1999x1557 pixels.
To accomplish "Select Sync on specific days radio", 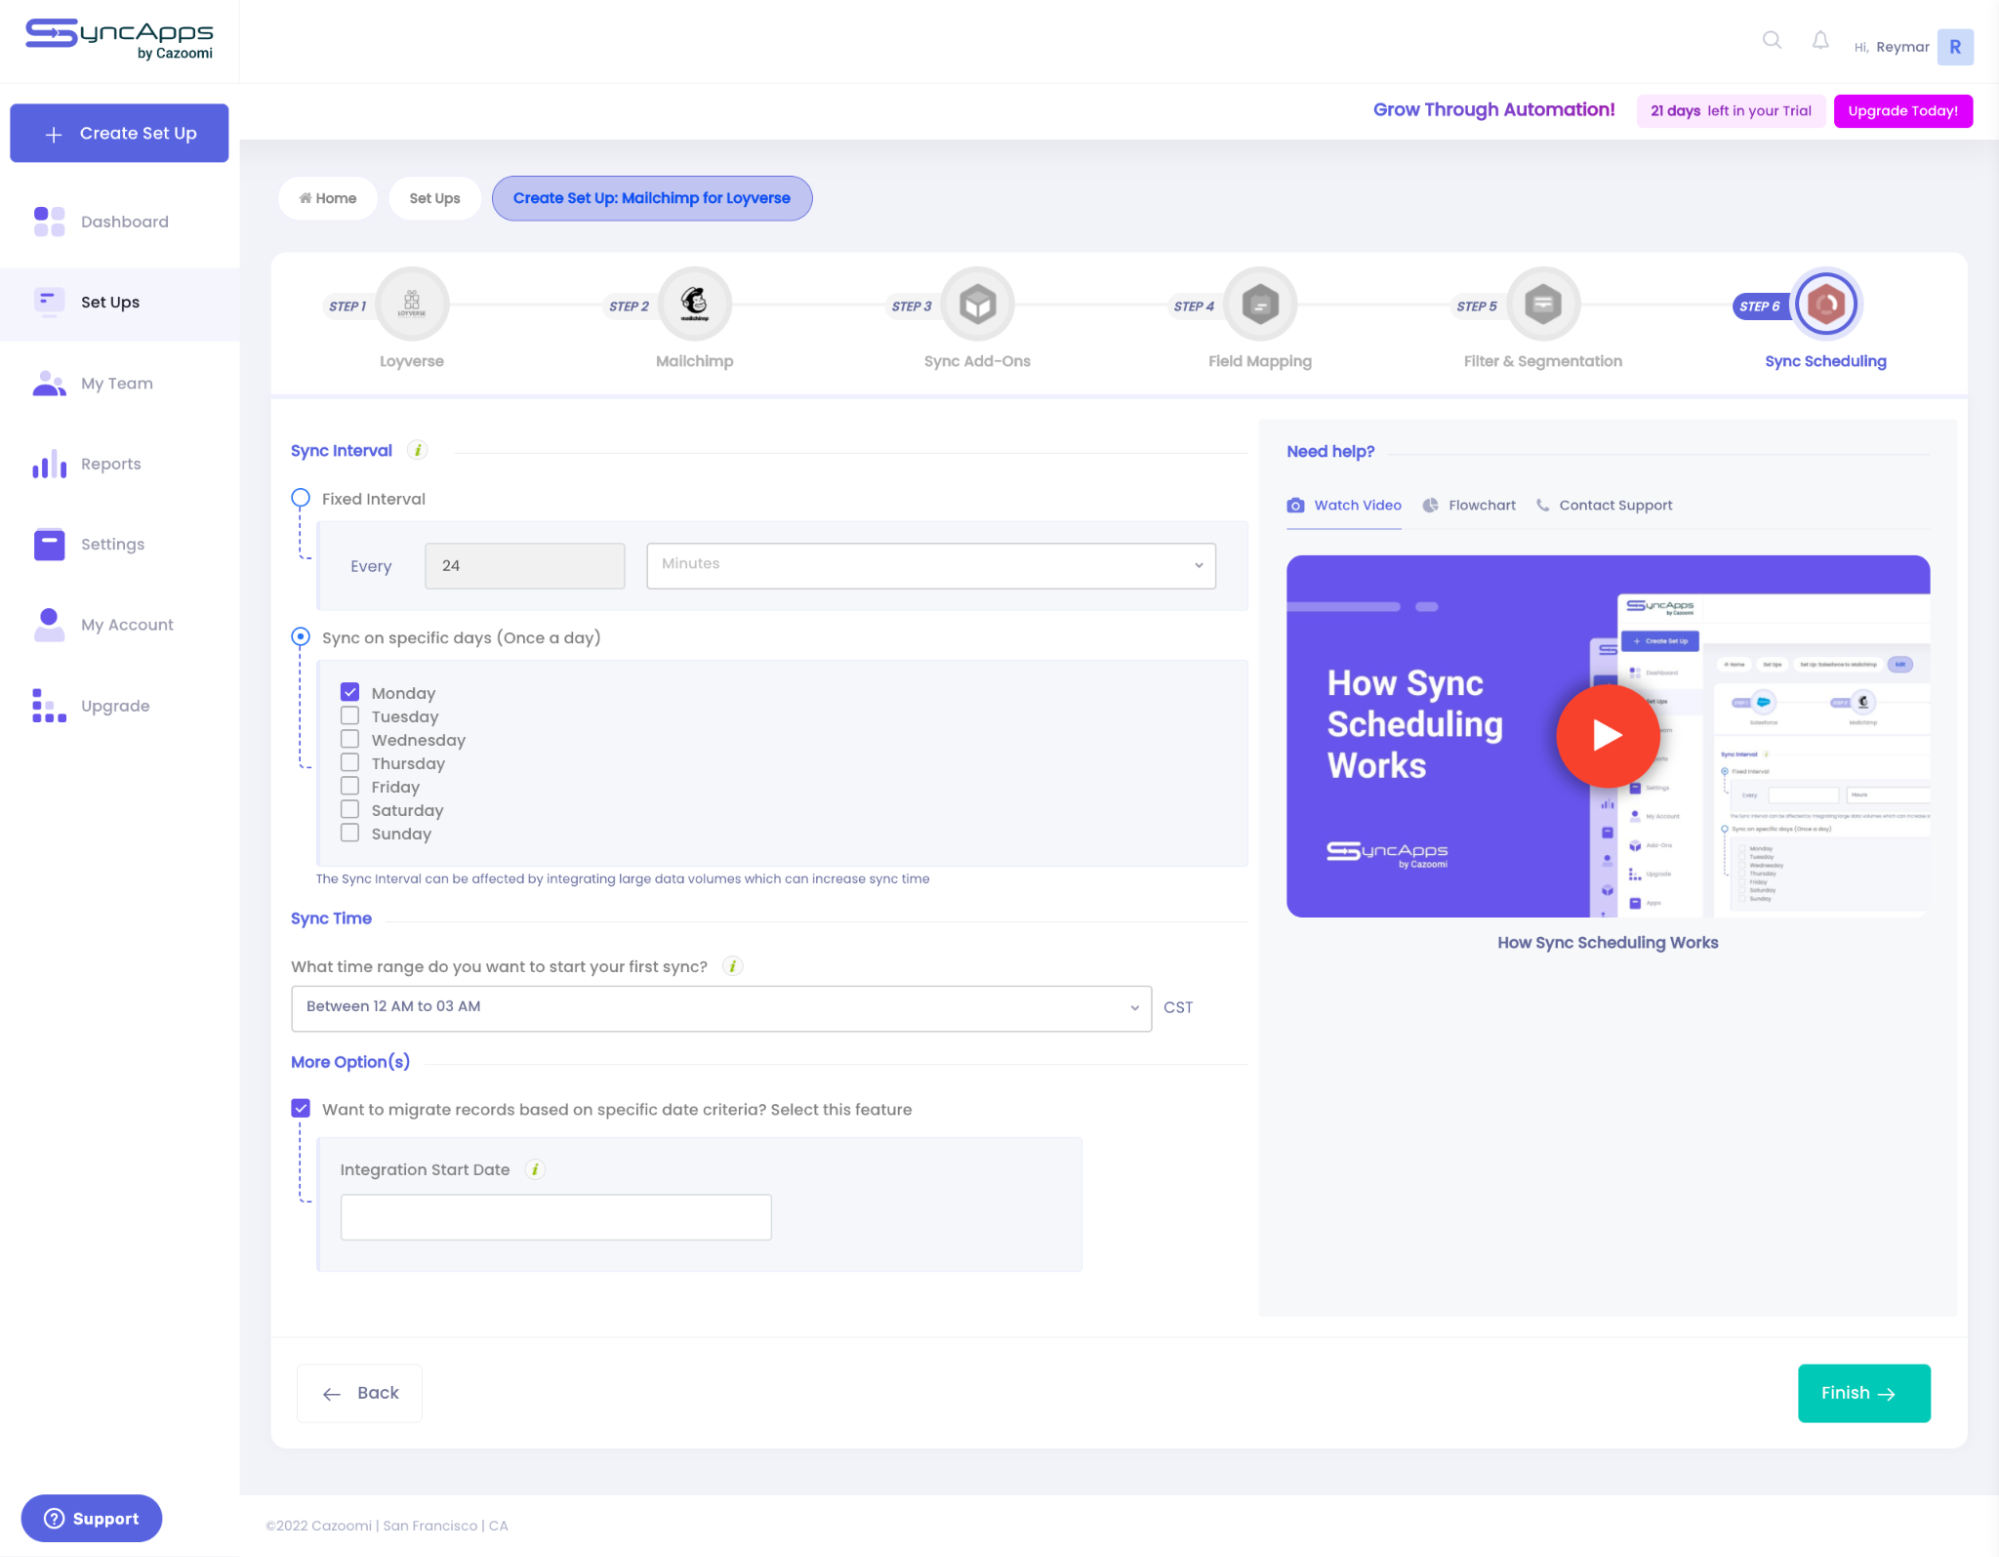I will [x=300, y=636].
